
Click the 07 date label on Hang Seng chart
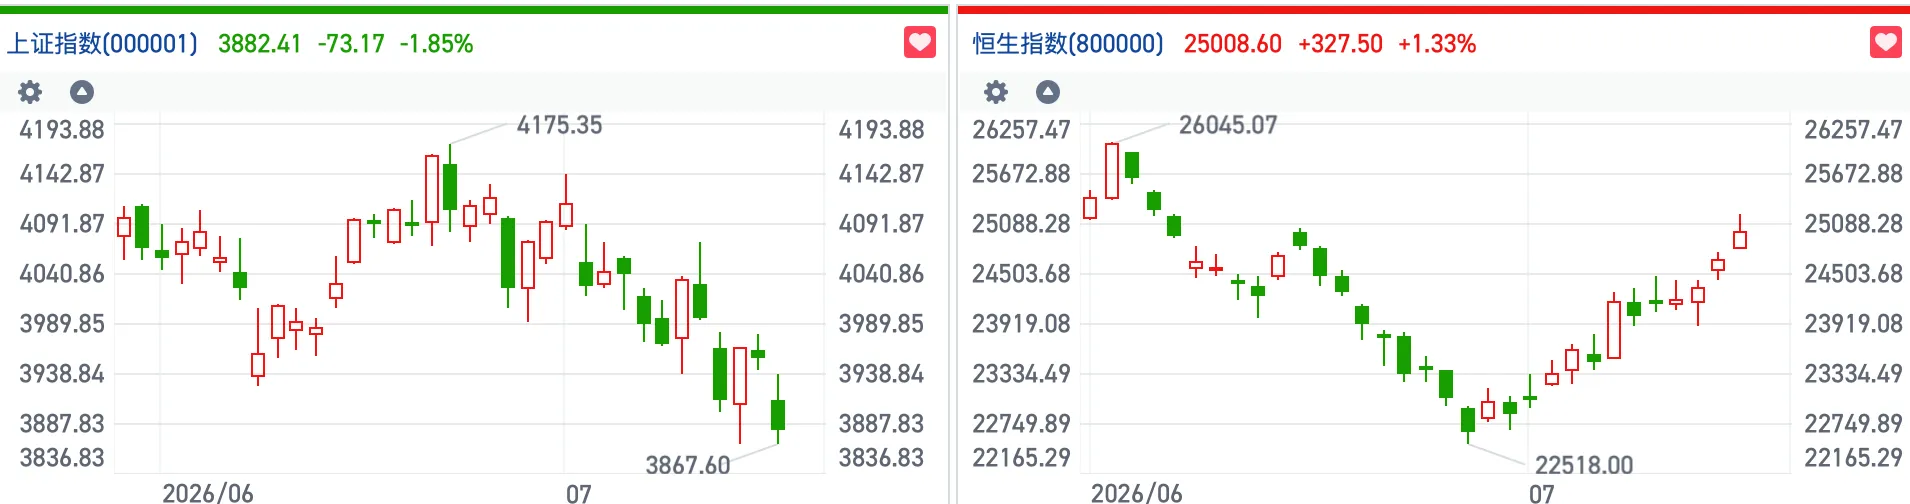point(1542,493)
